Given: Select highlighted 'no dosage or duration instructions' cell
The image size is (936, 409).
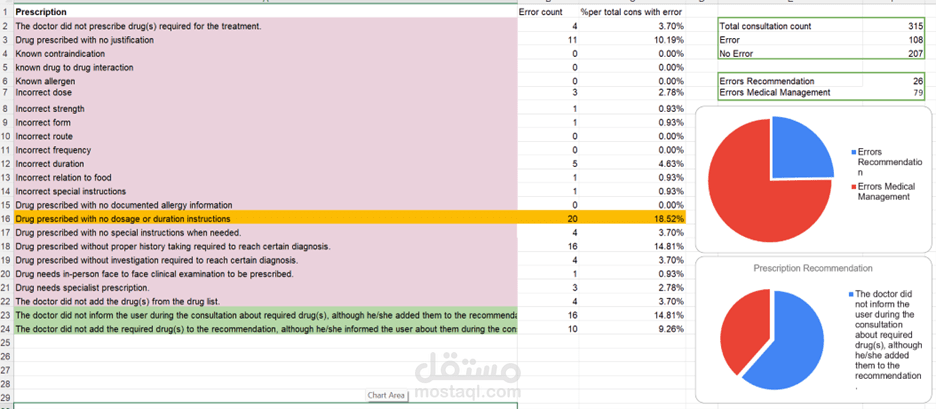Looking at the screenshot, I should [266, 219].
